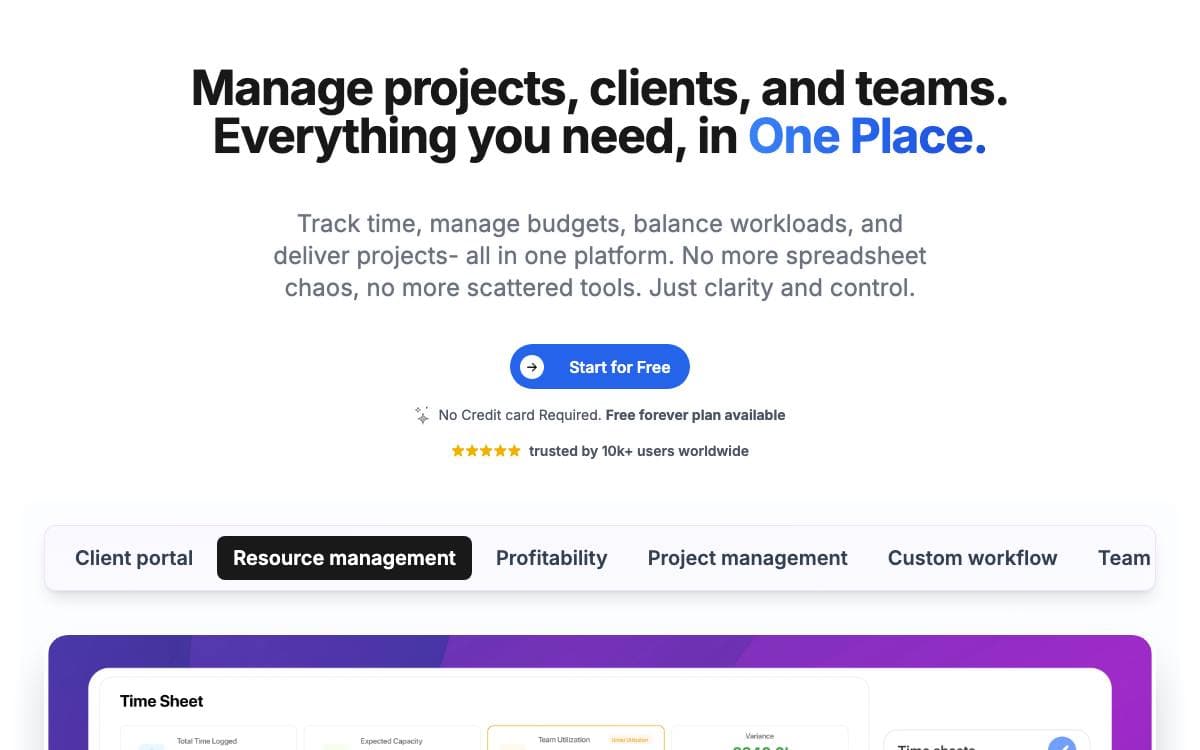This screenshot has width=1200, height=750.
Task: Click the Team Utilization card
Action: 576,738
